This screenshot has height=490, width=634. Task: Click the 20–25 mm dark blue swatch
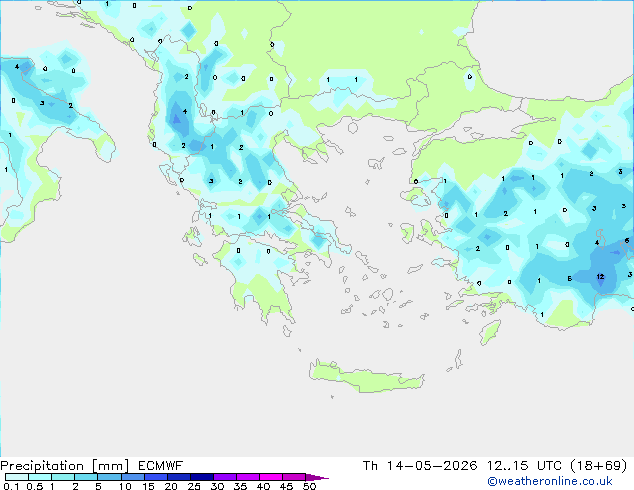pos(178,477)
